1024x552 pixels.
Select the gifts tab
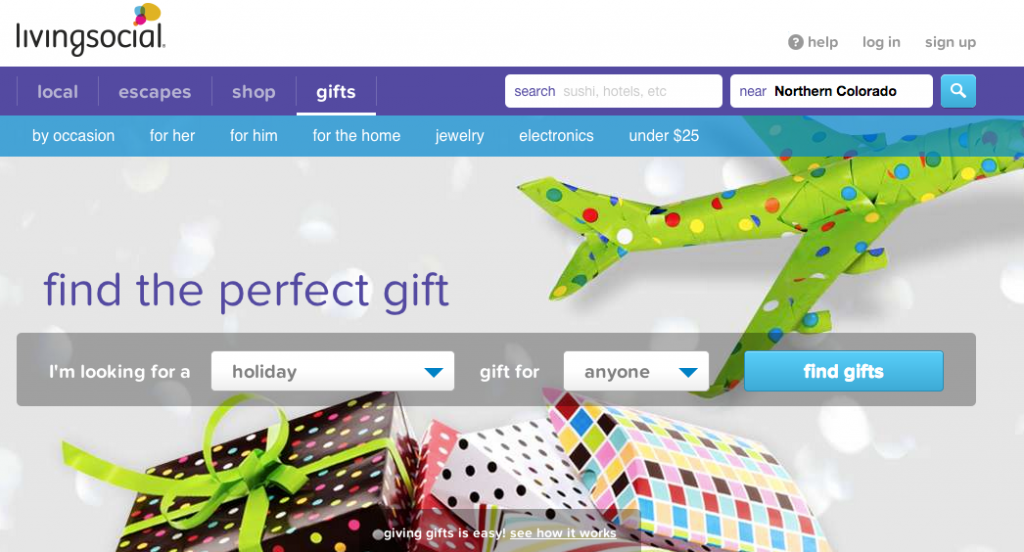click(336, 91)
